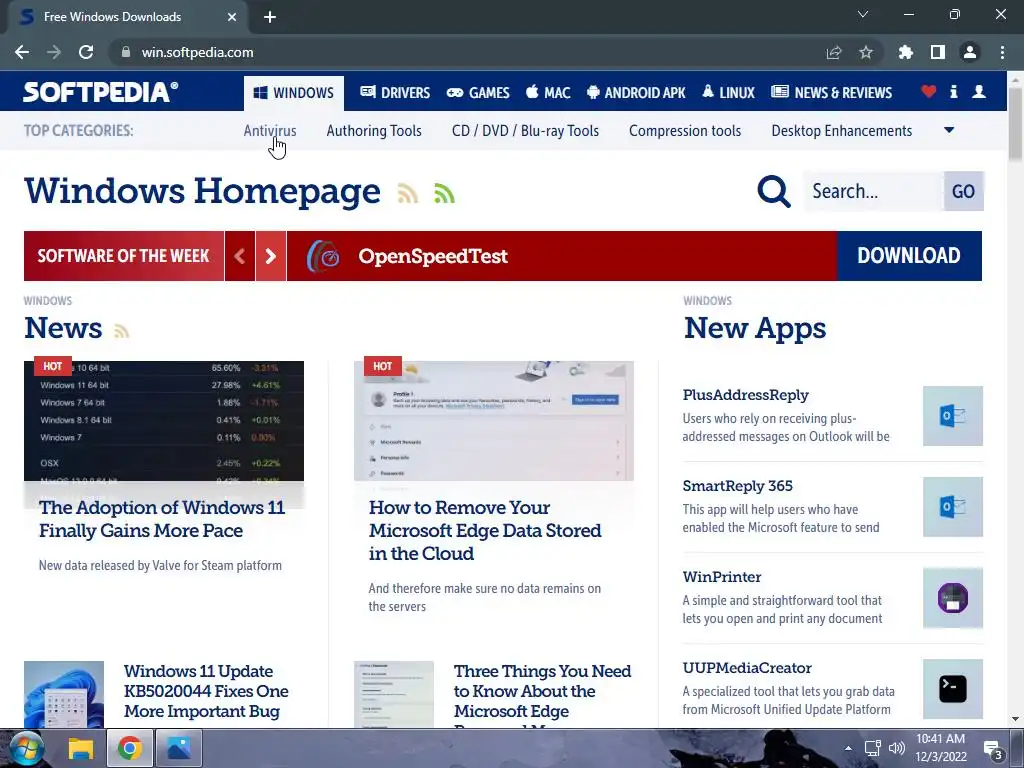Open News & Reviews section
Screen dimensions: 1024x768
click(x=831, y=93)
